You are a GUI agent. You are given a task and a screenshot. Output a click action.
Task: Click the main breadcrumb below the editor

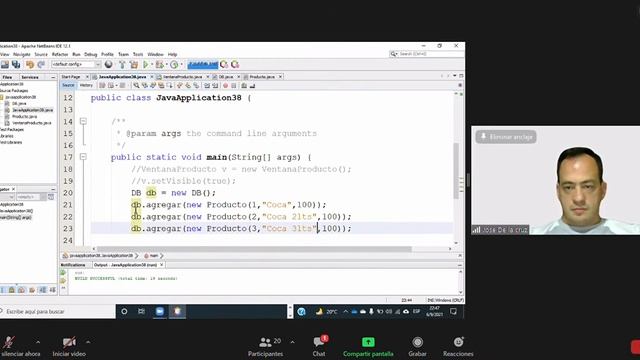pos(154,256)
